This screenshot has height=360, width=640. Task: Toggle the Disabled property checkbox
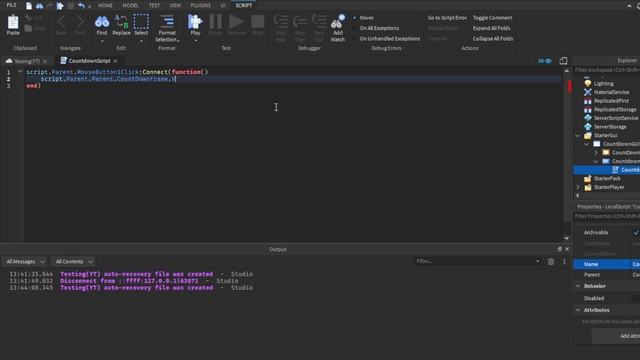coord(636,298)
